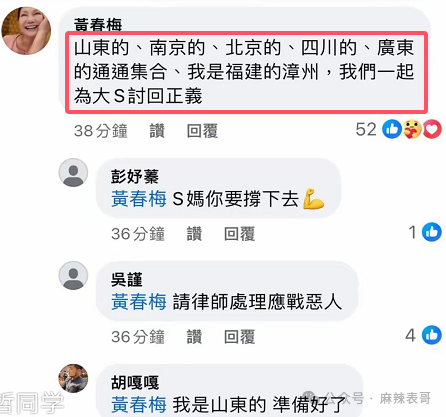Click the like icon on 彭妤蓁's reply
This screenshot has height=417, width=446.
(432, 232)
